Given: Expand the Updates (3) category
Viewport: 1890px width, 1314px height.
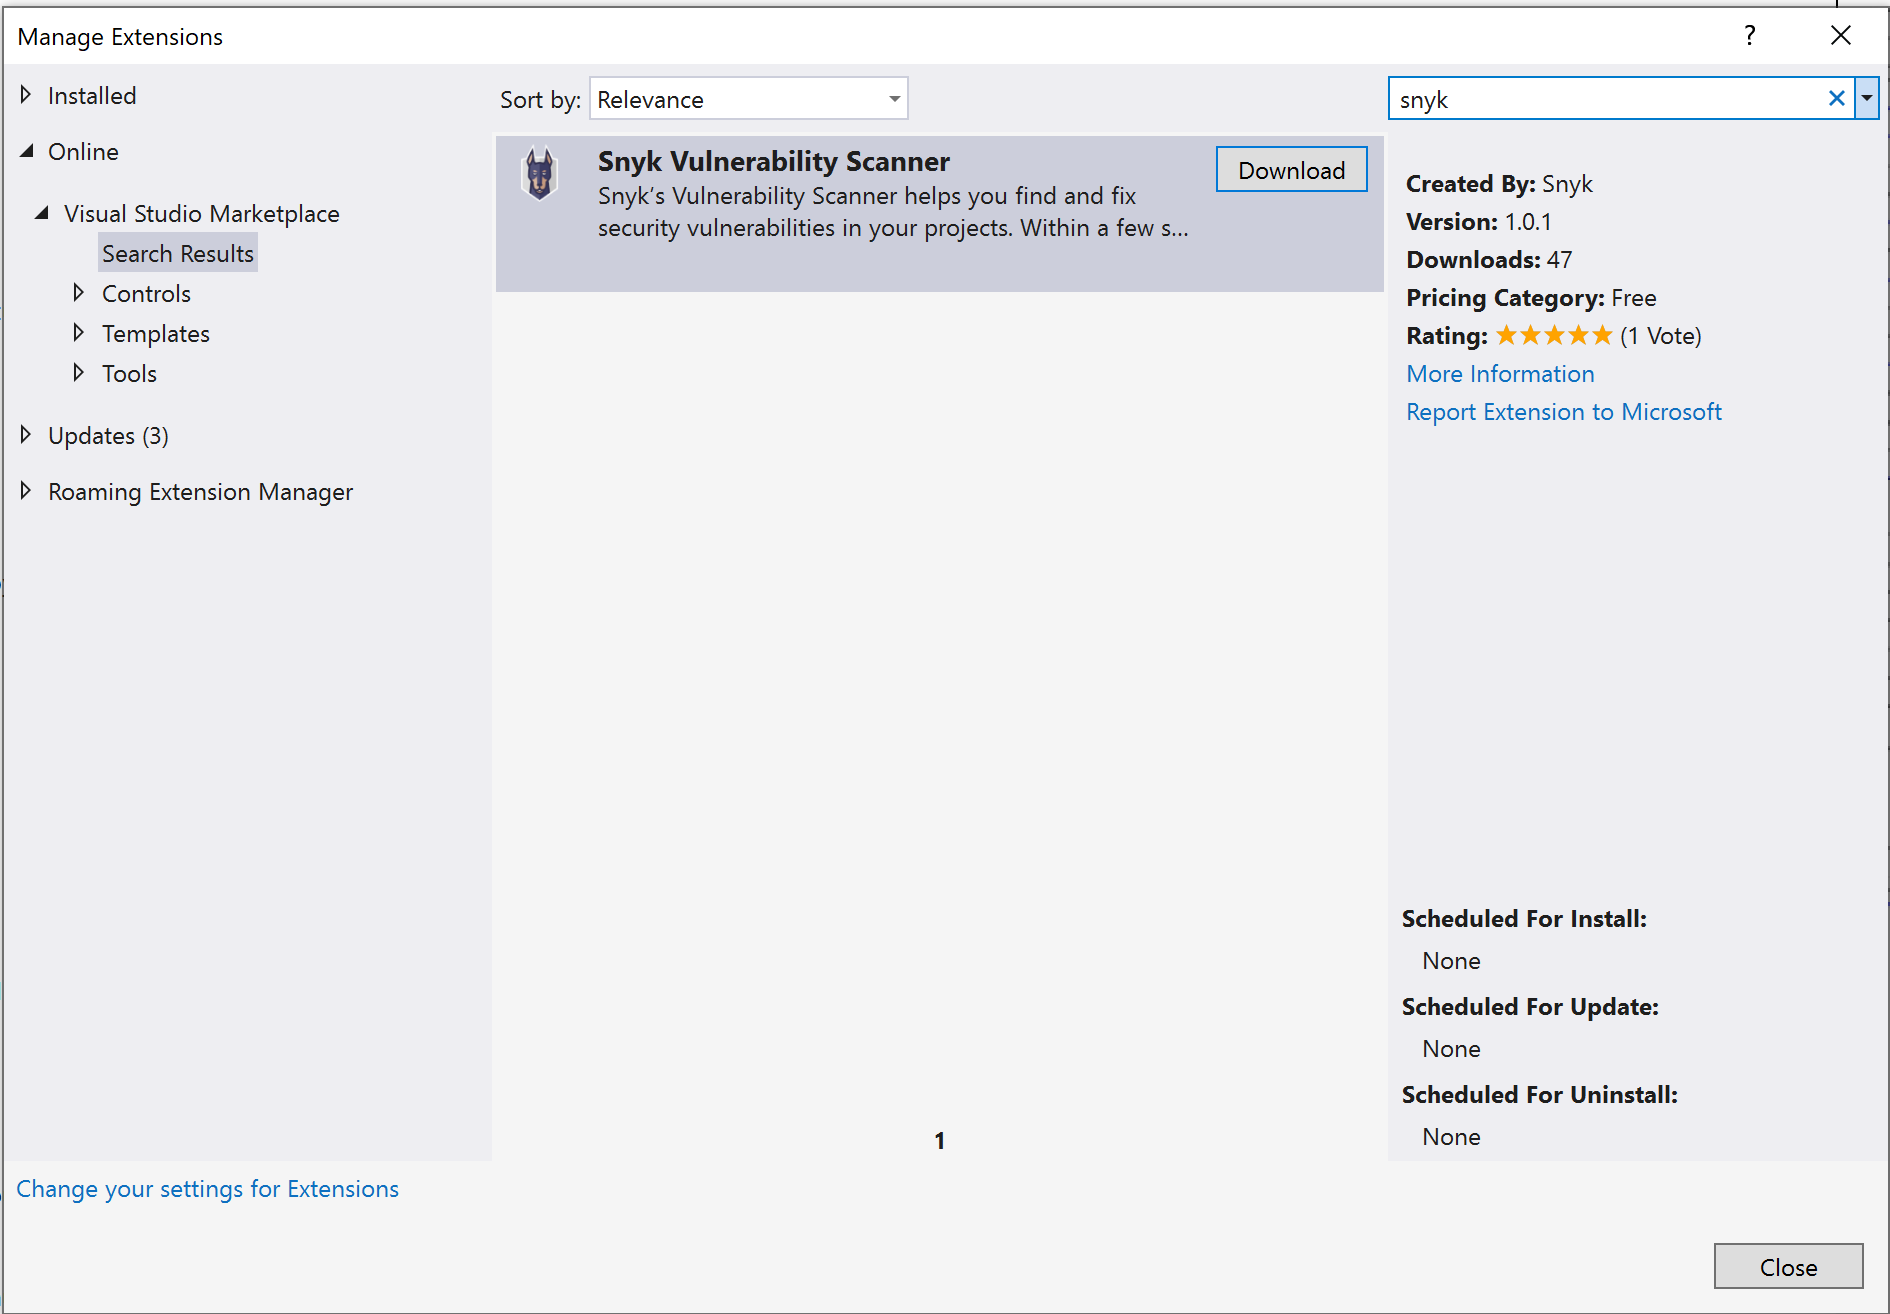Looking at the screenshot, I should pos(26,435).
